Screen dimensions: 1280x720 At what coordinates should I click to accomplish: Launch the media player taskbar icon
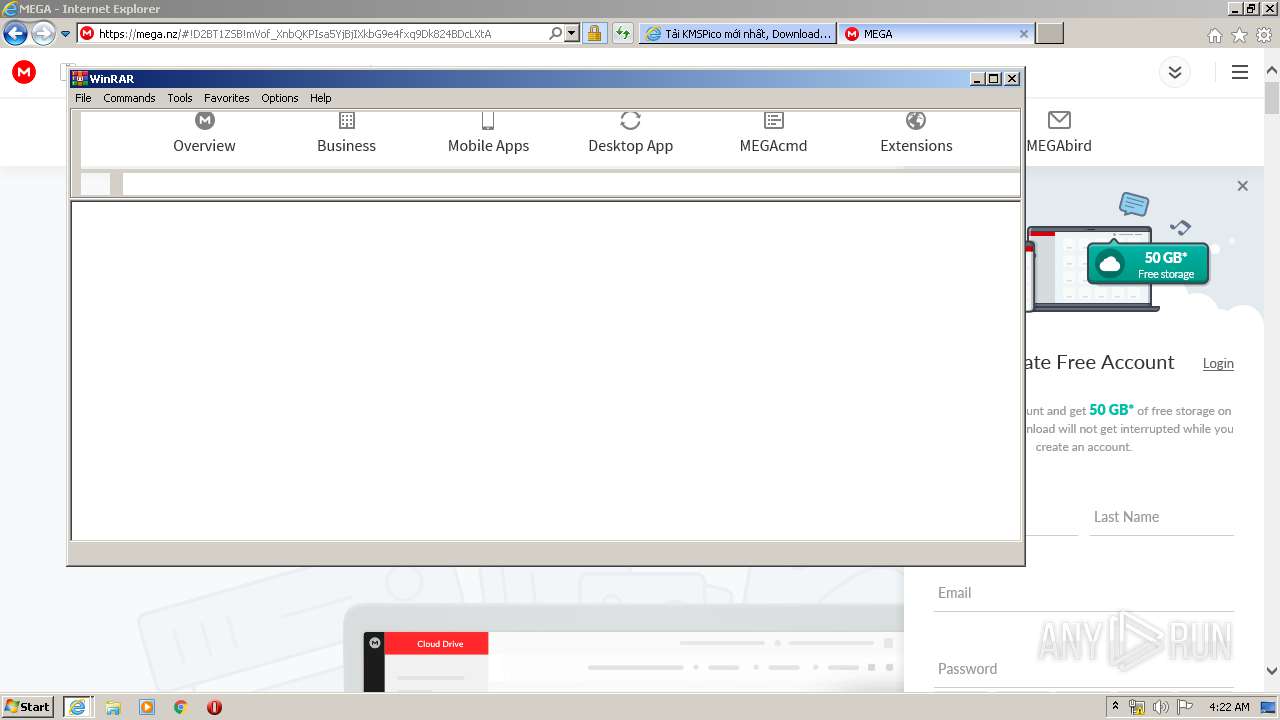(147, 707)
